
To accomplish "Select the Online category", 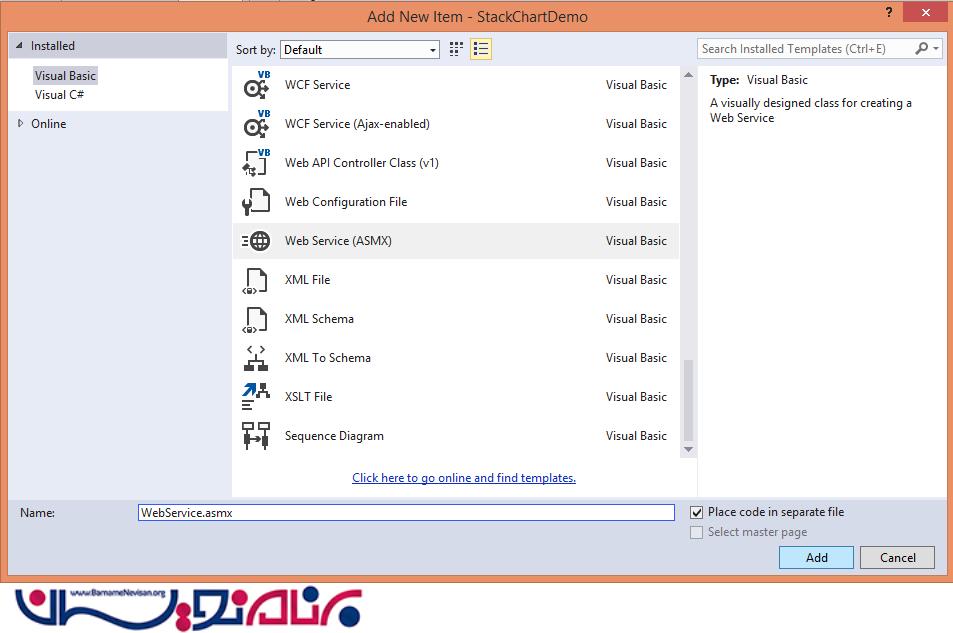I will [49, 123].
